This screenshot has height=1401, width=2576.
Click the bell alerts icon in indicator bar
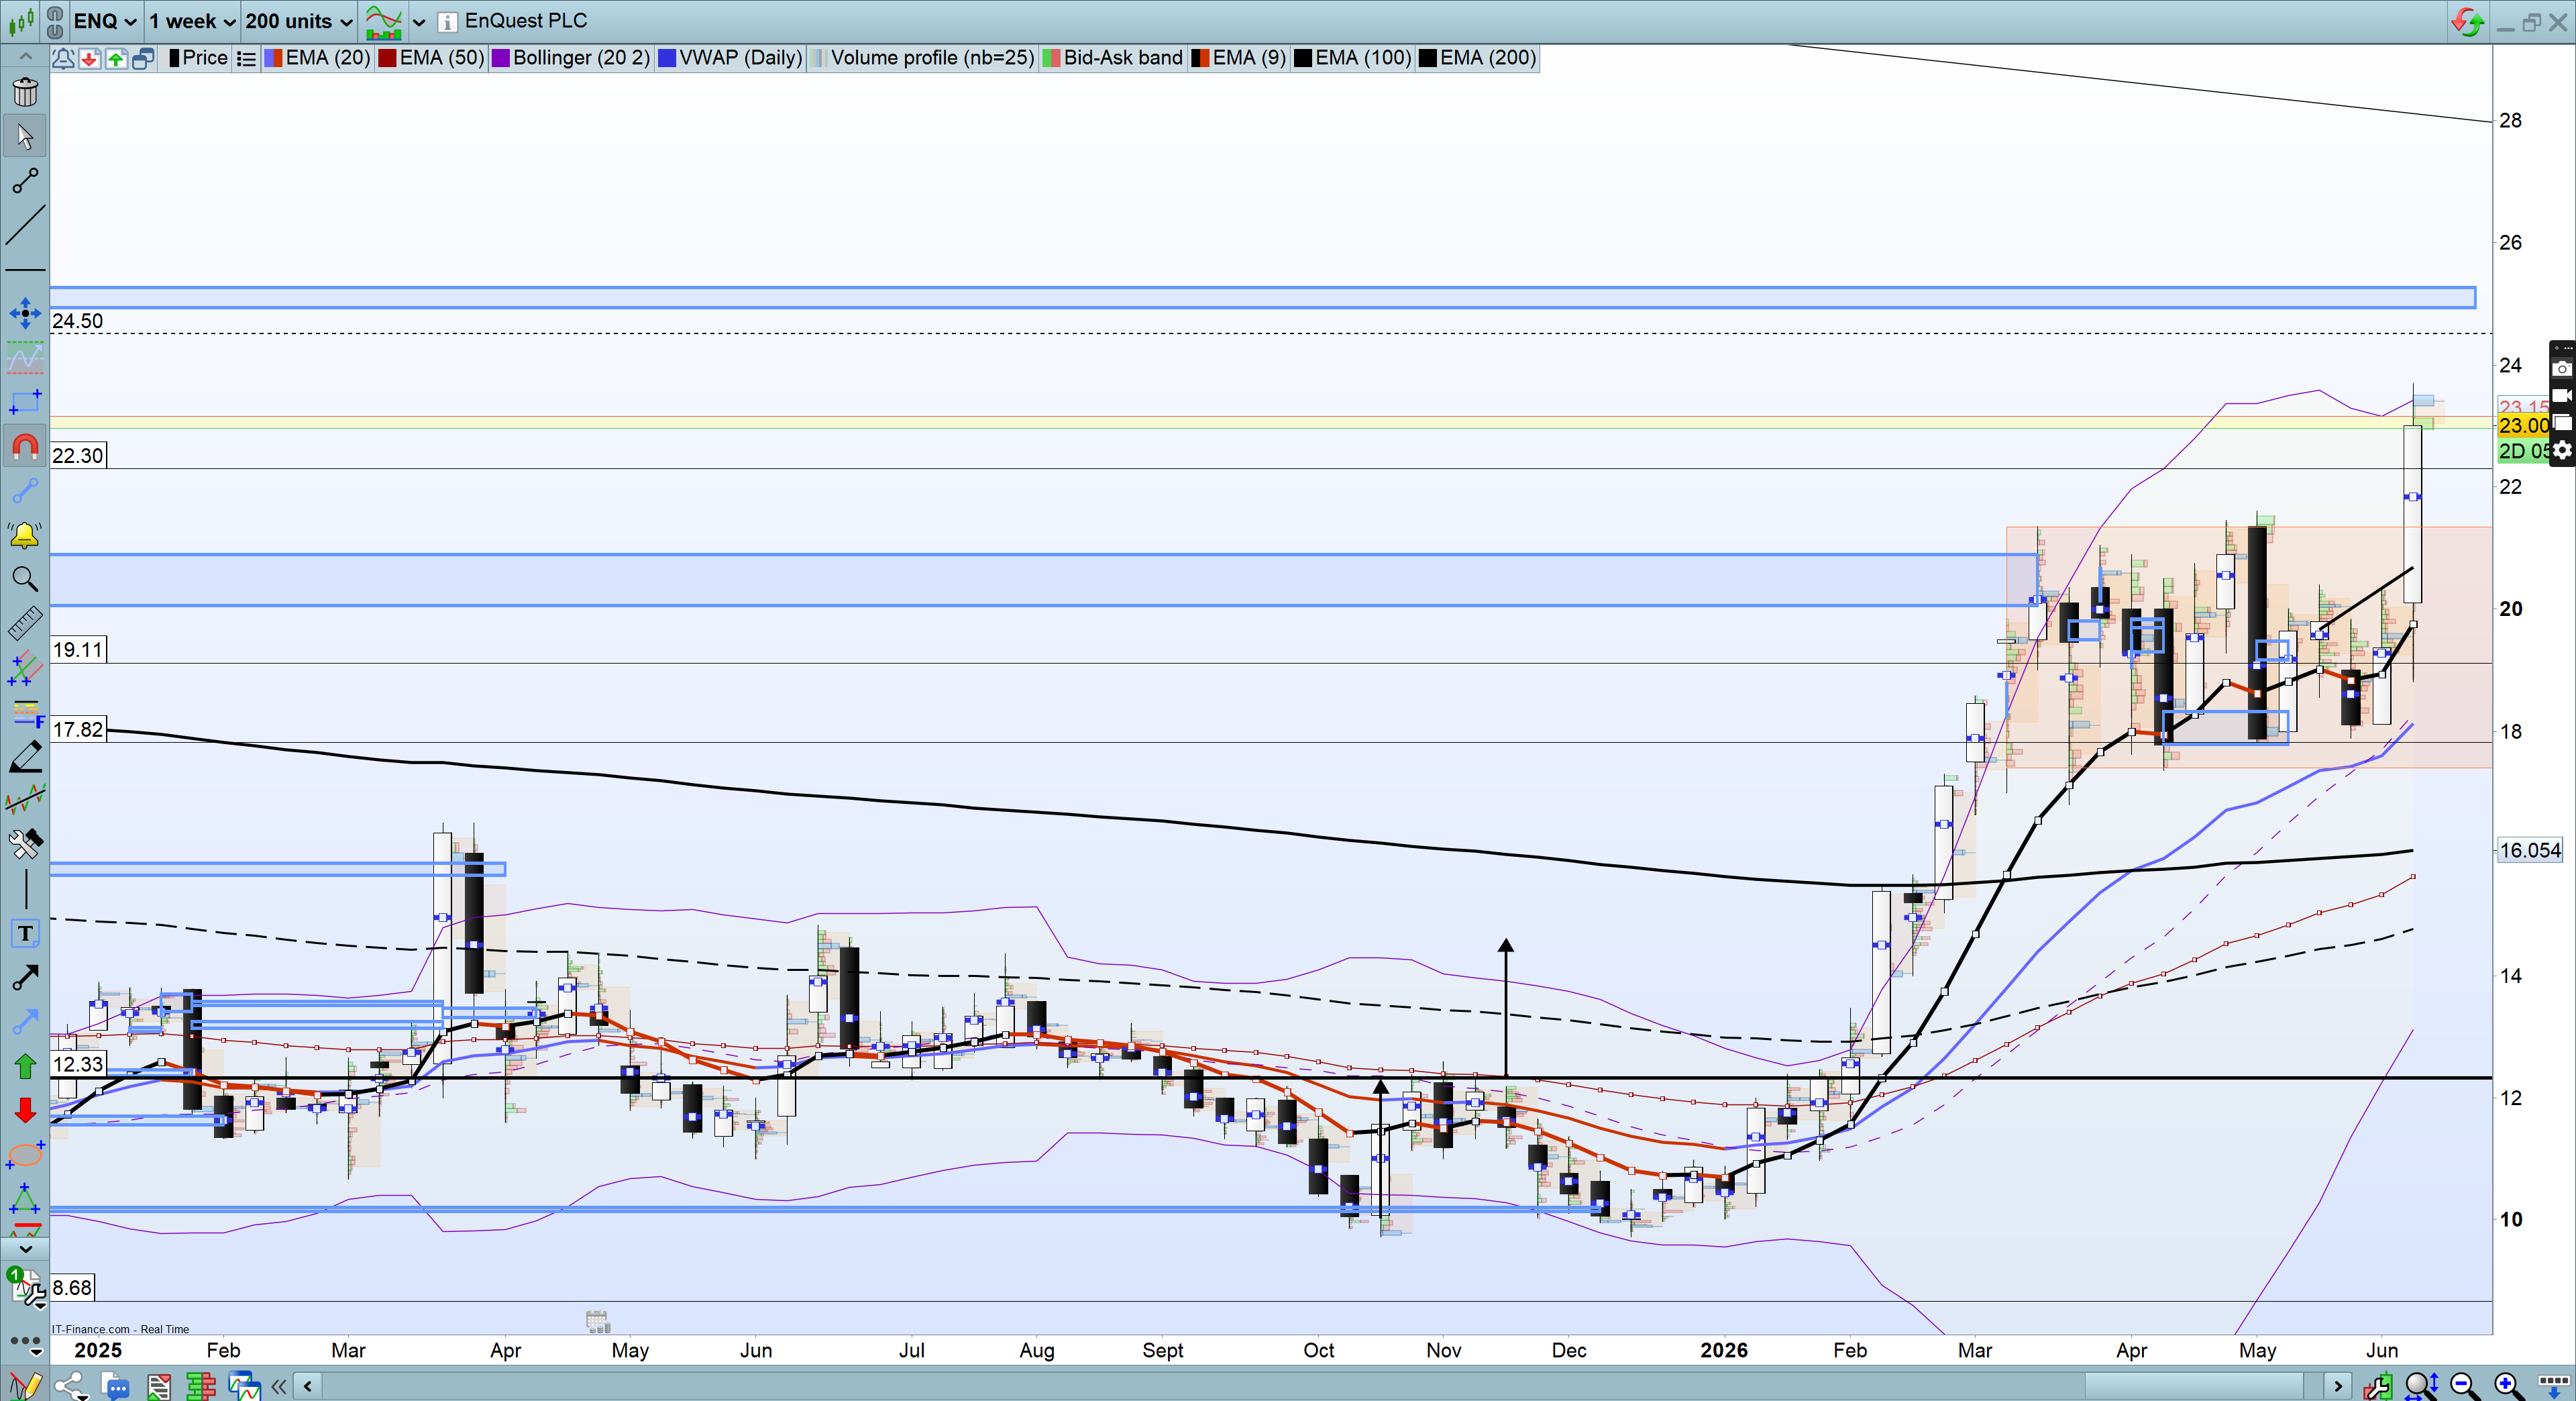[x=62, y=58]
